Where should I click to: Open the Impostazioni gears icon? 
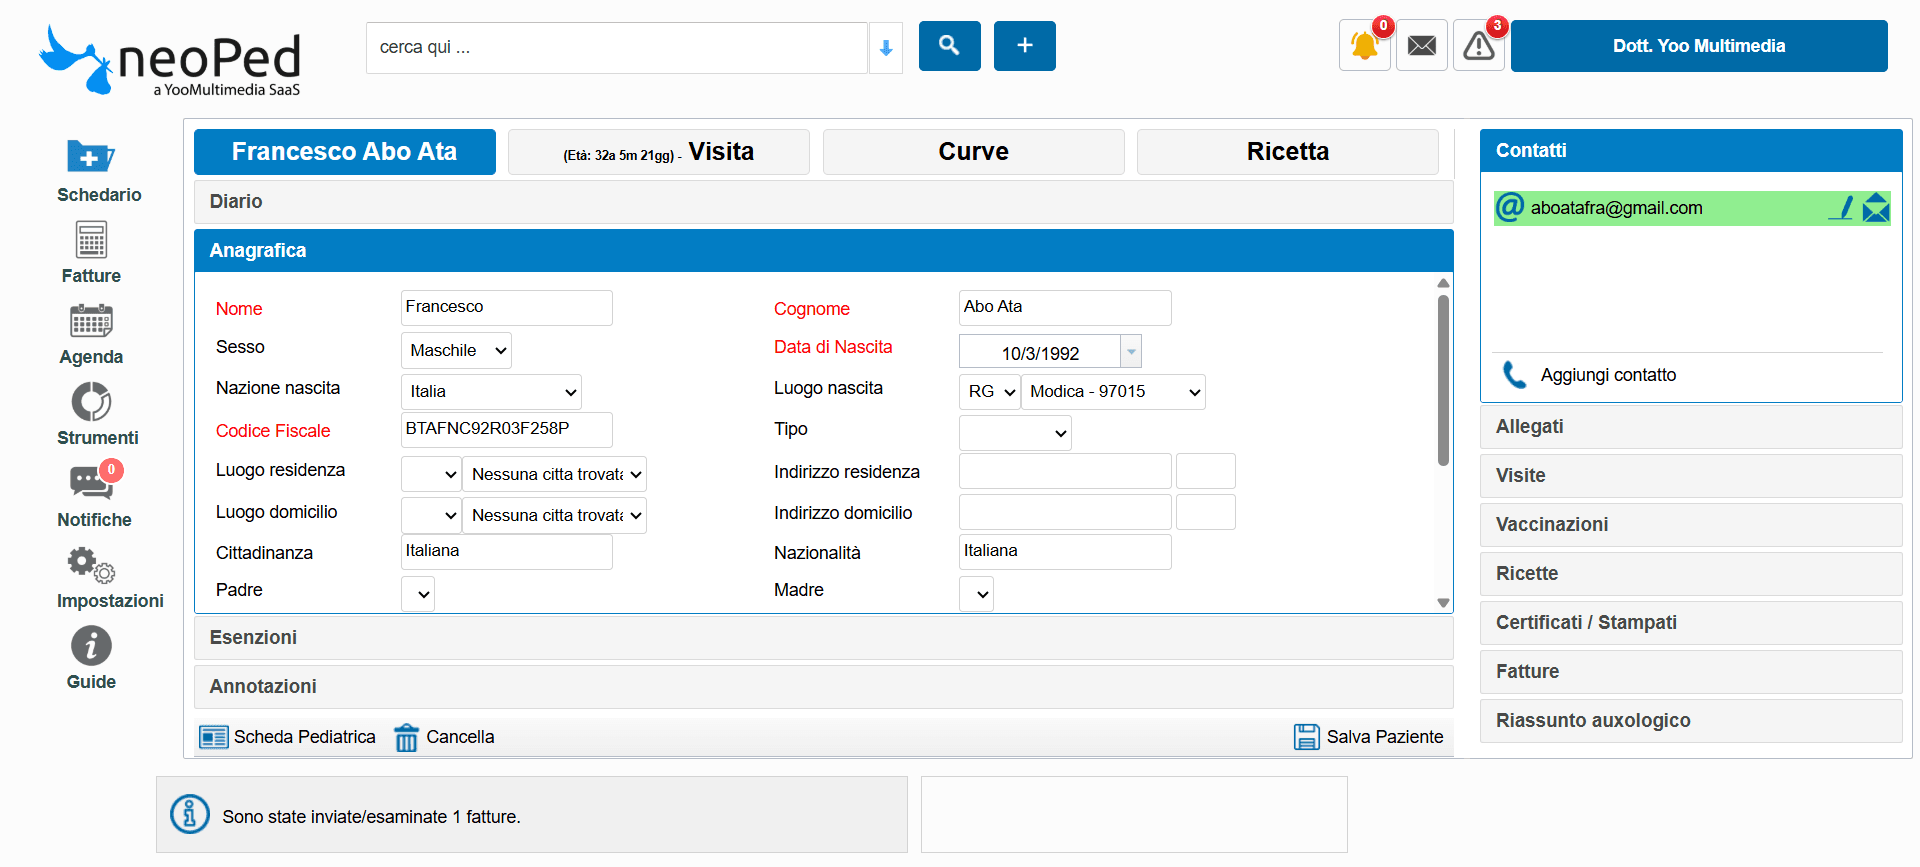(91, 564)
